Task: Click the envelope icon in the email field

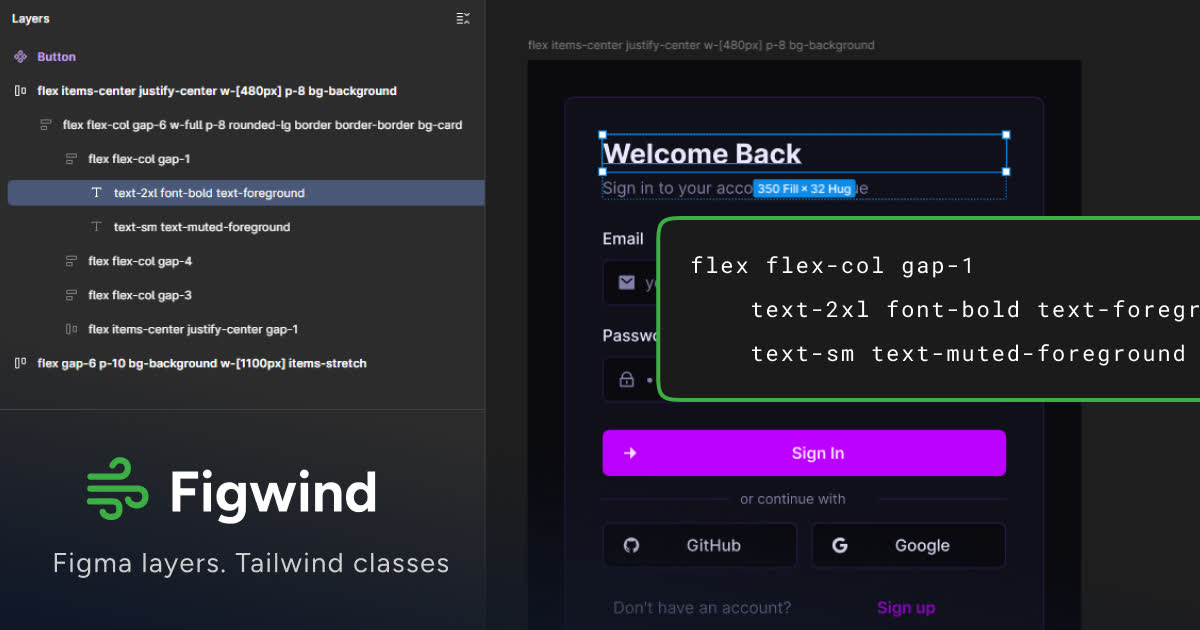Action: pos(627,283)
